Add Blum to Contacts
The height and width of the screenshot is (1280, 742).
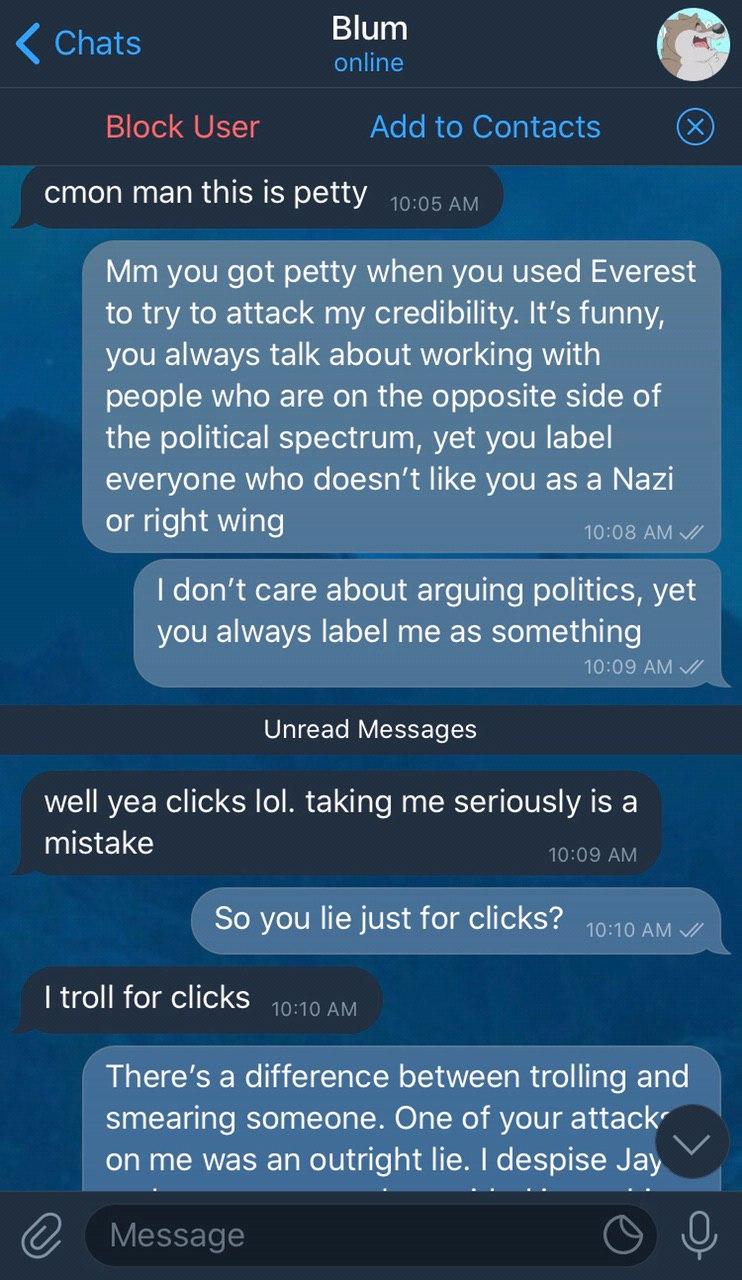(485, 127)
